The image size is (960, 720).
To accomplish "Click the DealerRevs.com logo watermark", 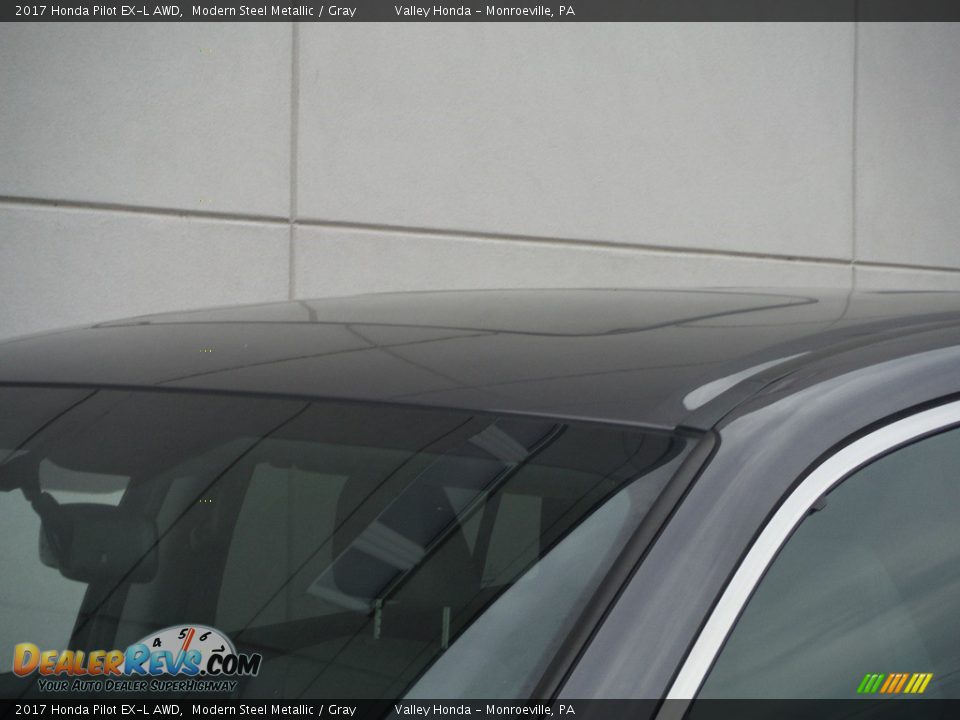I will (136, 661).
